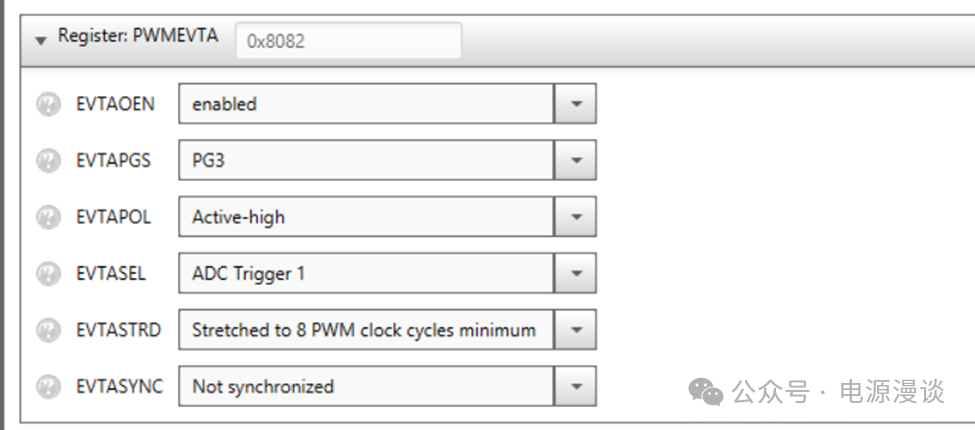Open the EVTAPGS dropdown arrow

[x=575, y=160]
